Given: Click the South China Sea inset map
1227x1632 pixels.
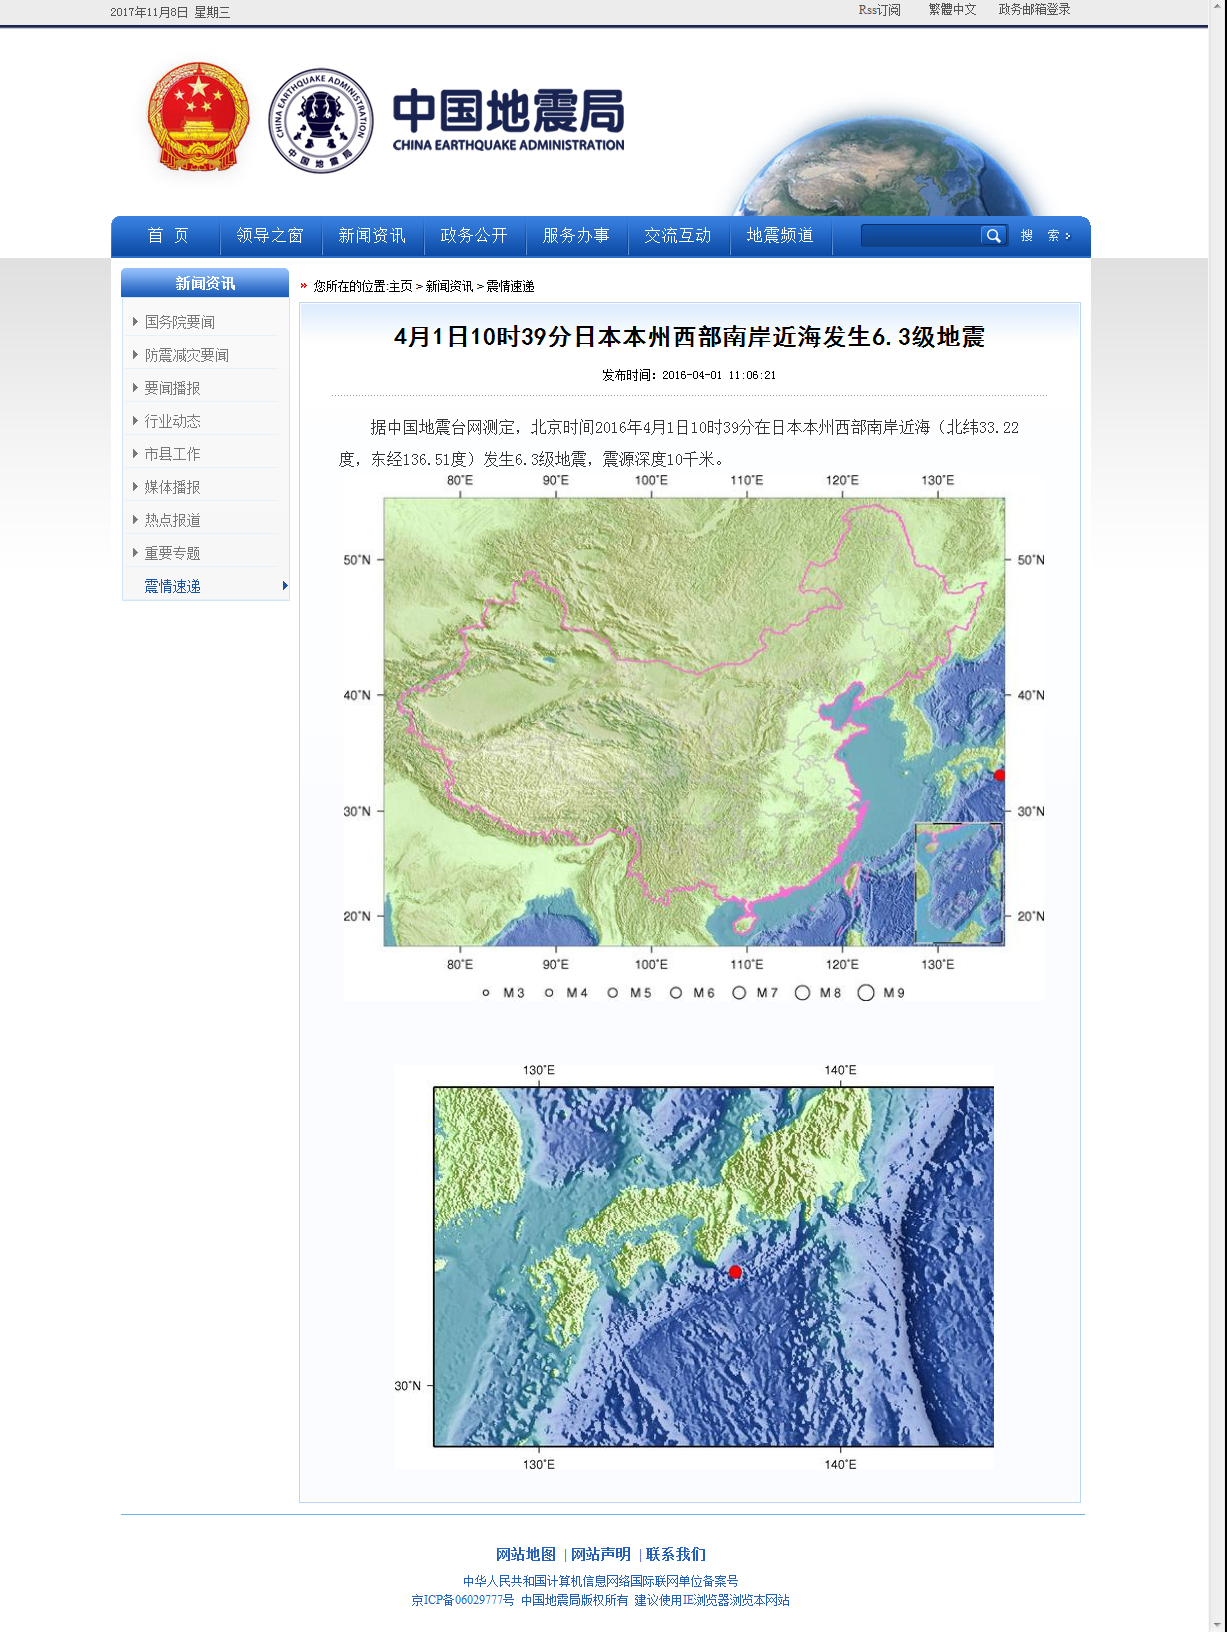Looking at the screenshot, I should [x=959, y=883].
